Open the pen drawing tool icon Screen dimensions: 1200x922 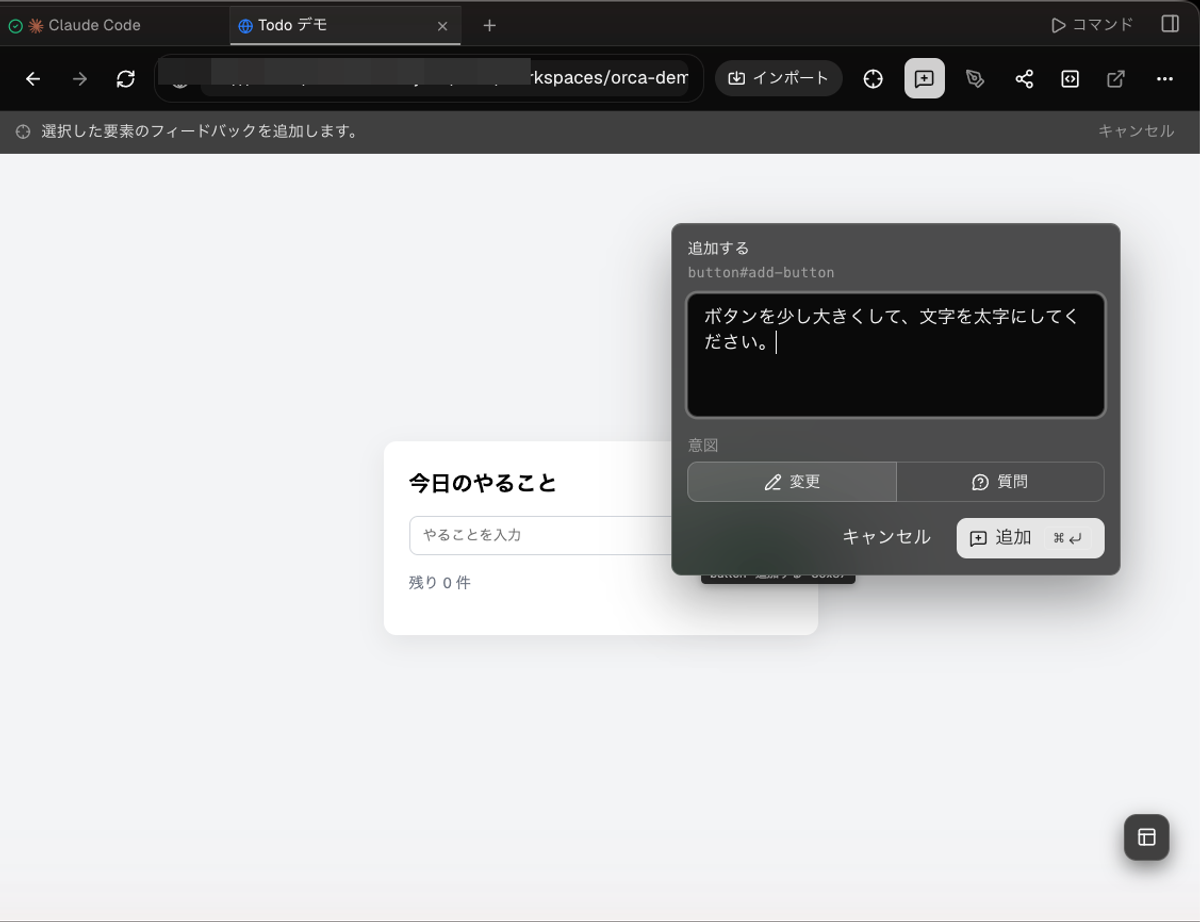click(975, 79)
